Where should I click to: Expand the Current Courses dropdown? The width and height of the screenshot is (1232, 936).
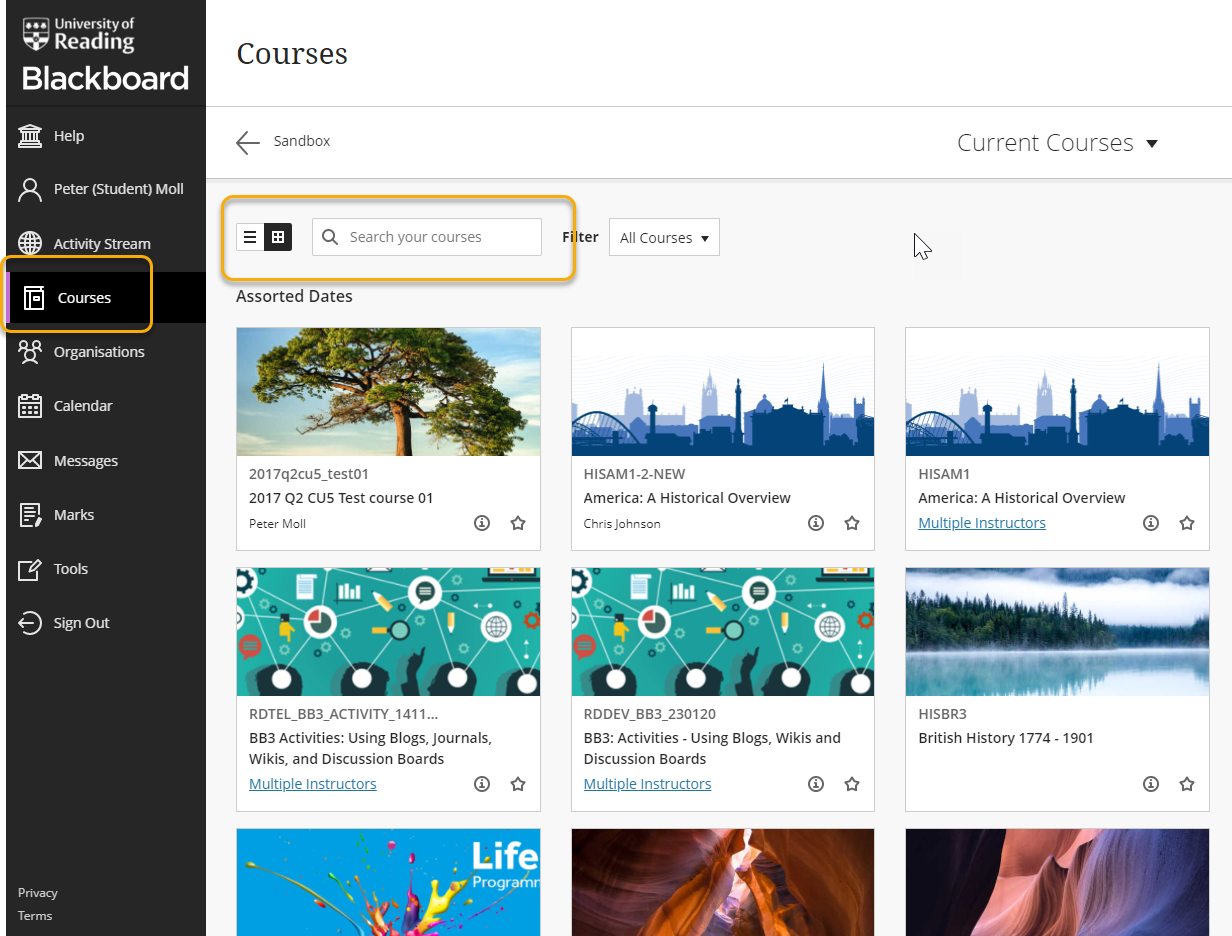click(1058, 143)
